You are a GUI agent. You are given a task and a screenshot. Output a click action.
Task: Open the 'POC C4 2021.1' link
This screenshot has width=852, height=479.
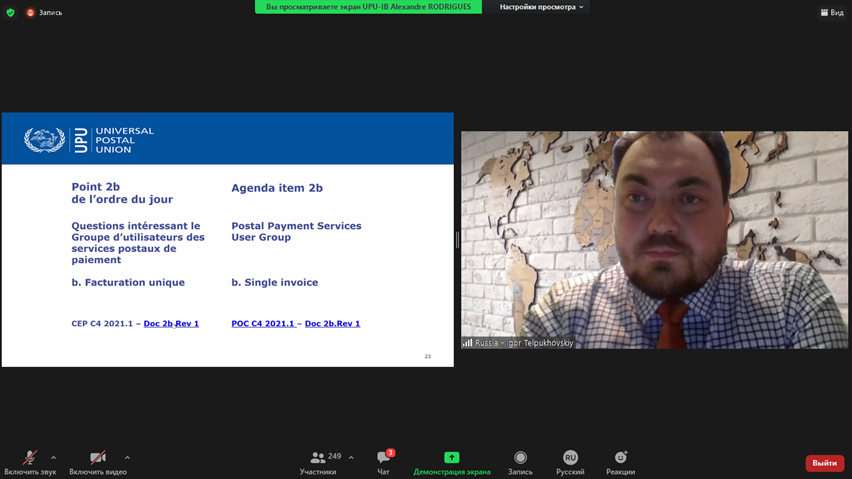point(263,324)
